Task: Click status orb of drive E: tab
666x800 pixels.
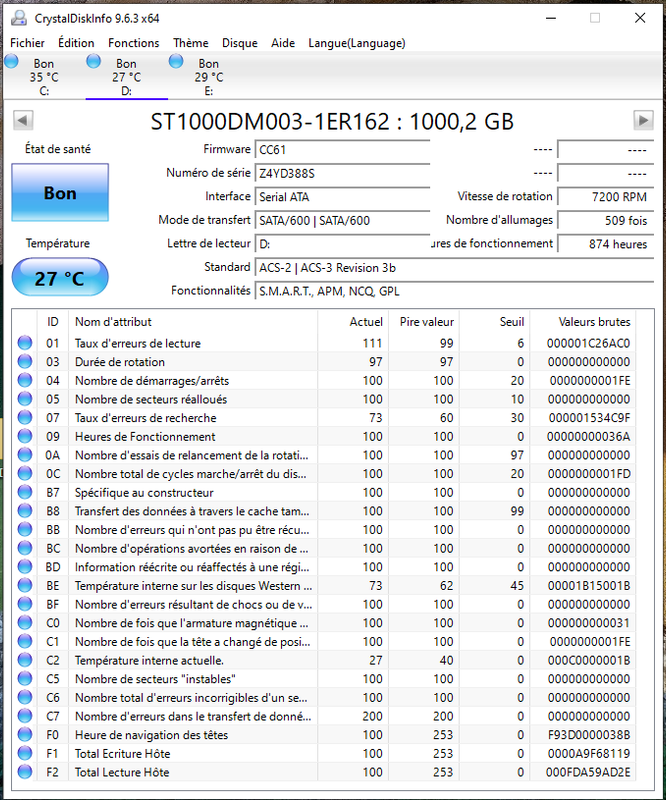Action: (x=176, y=62)
